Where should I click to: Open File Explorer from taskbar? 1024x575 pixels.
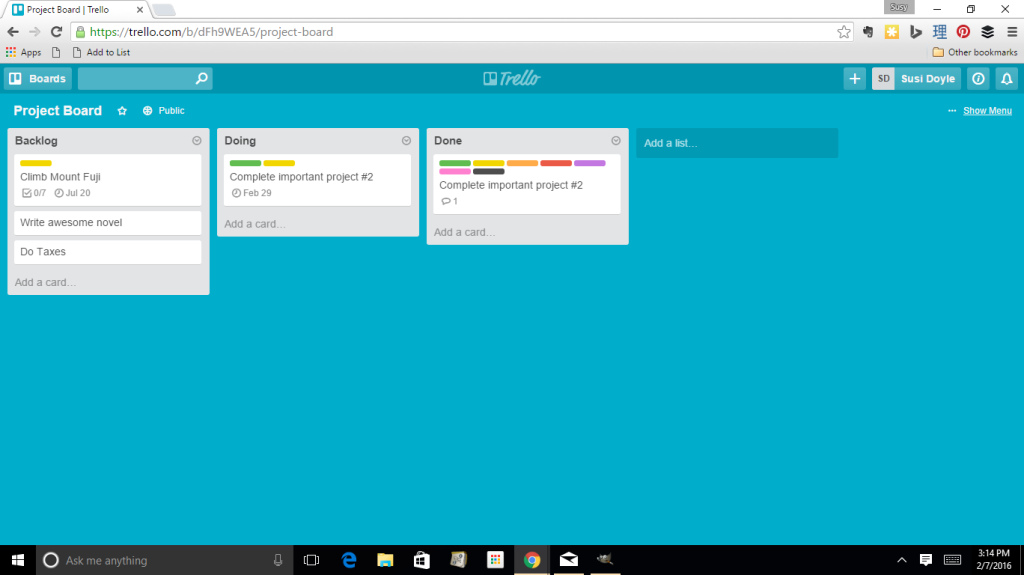(x=385, y=560)
